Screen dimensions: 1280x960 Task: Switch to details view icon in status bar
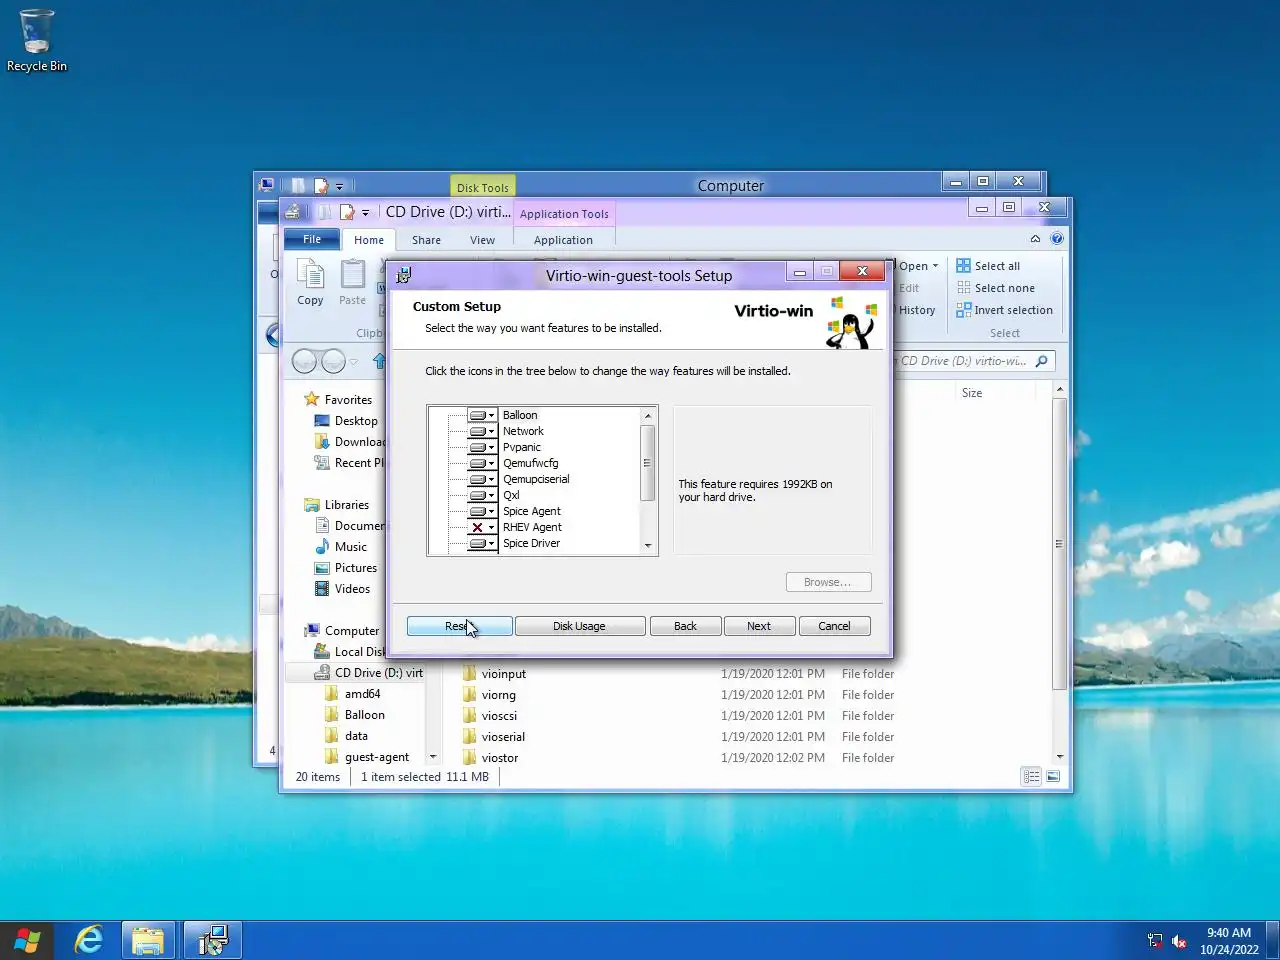pos(1031,777)
